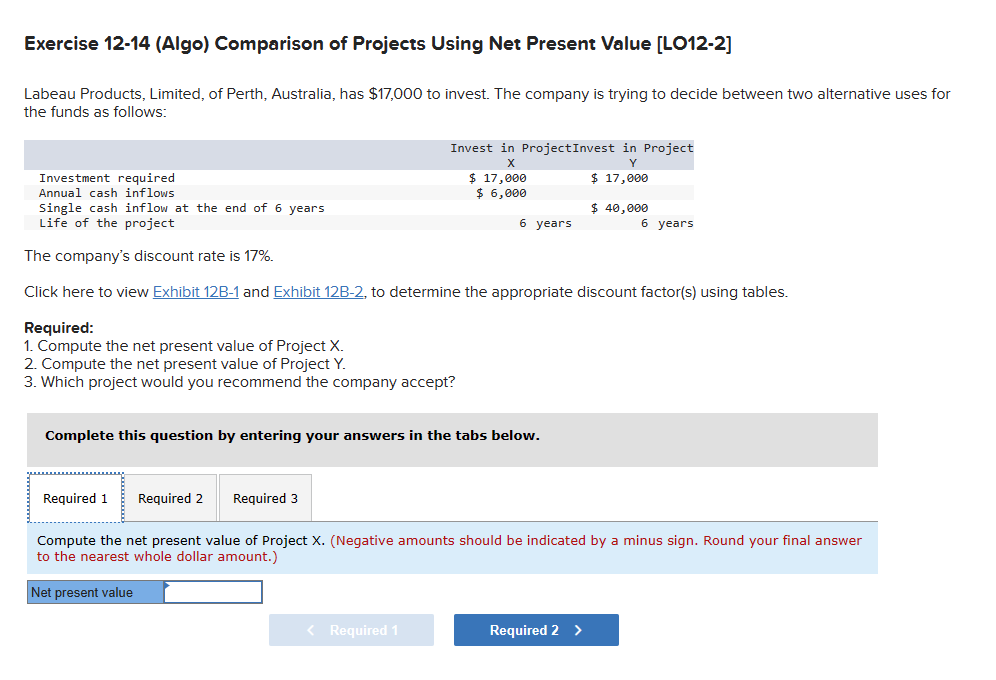Click the Investment required table row
The width and height of the screenshot is (996, 680).
(300, 178)
